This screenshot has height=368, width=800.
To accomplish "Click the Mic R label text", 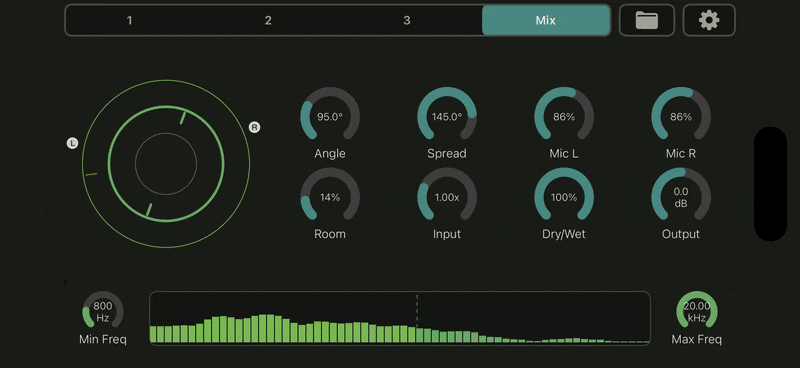I will 681,154.
